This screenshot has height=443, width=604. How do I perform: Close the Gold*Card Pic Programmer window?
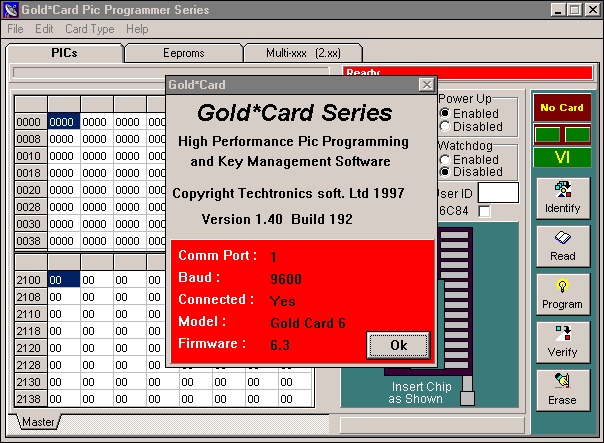click(x=592, y=10)
